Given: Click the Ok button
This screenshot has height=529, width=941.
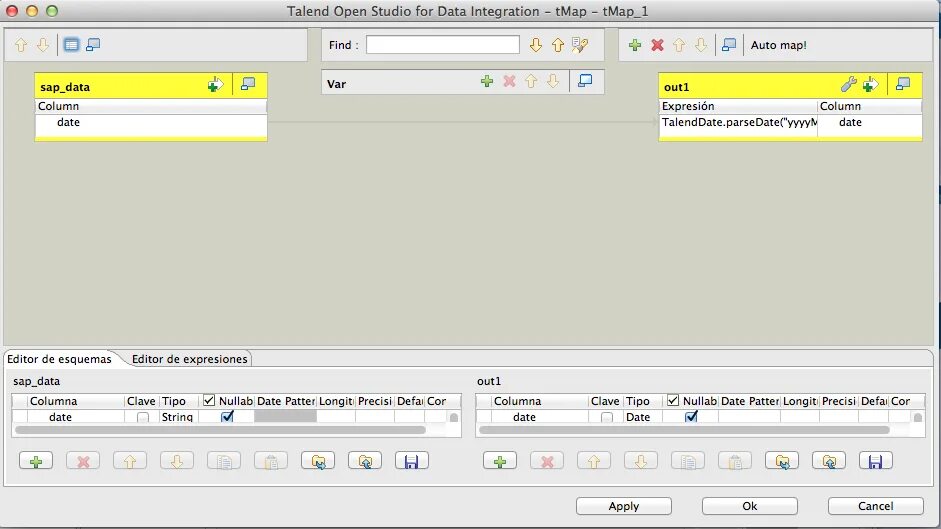Looking at the screenshot, I should [x=750, y=506].
